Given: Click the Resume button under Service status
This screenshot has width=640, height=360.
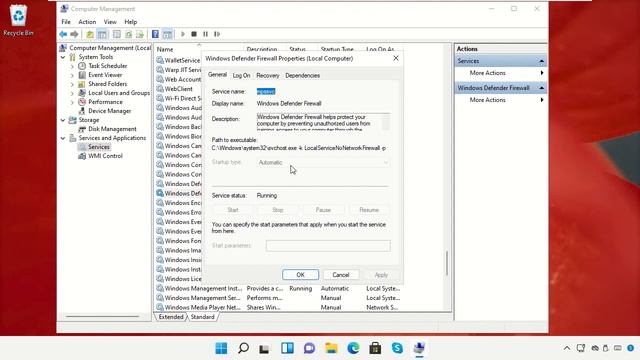Looking at the screenshot, I should click(x=369, y=210).
